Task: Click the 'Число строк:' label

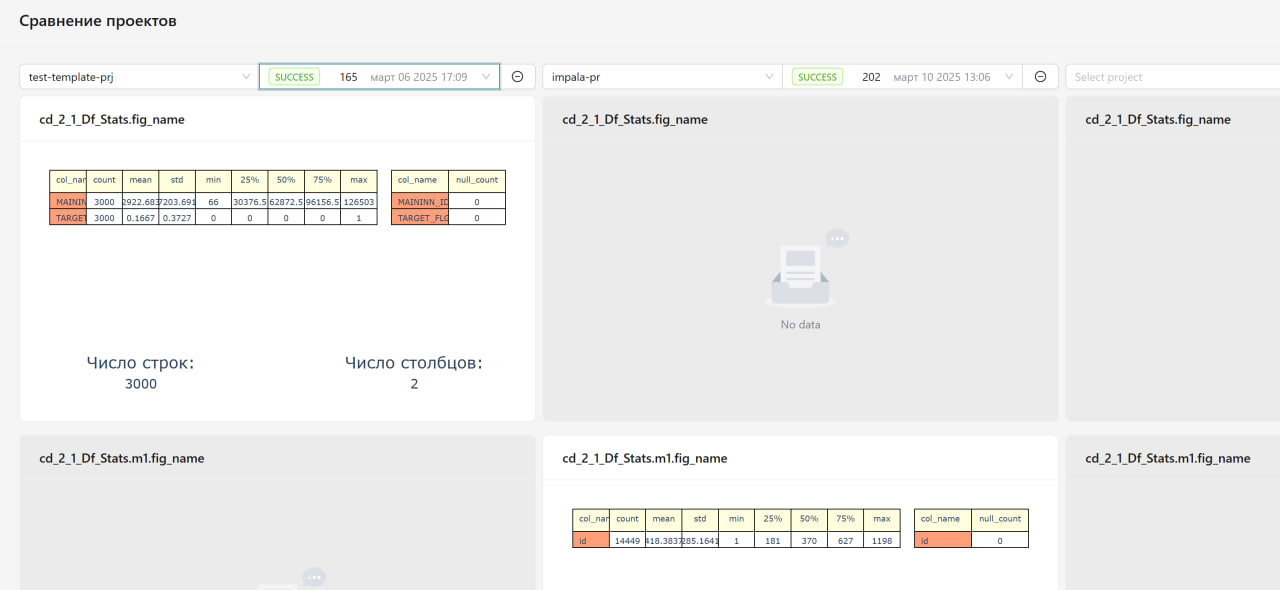Action: pos(140,363)
